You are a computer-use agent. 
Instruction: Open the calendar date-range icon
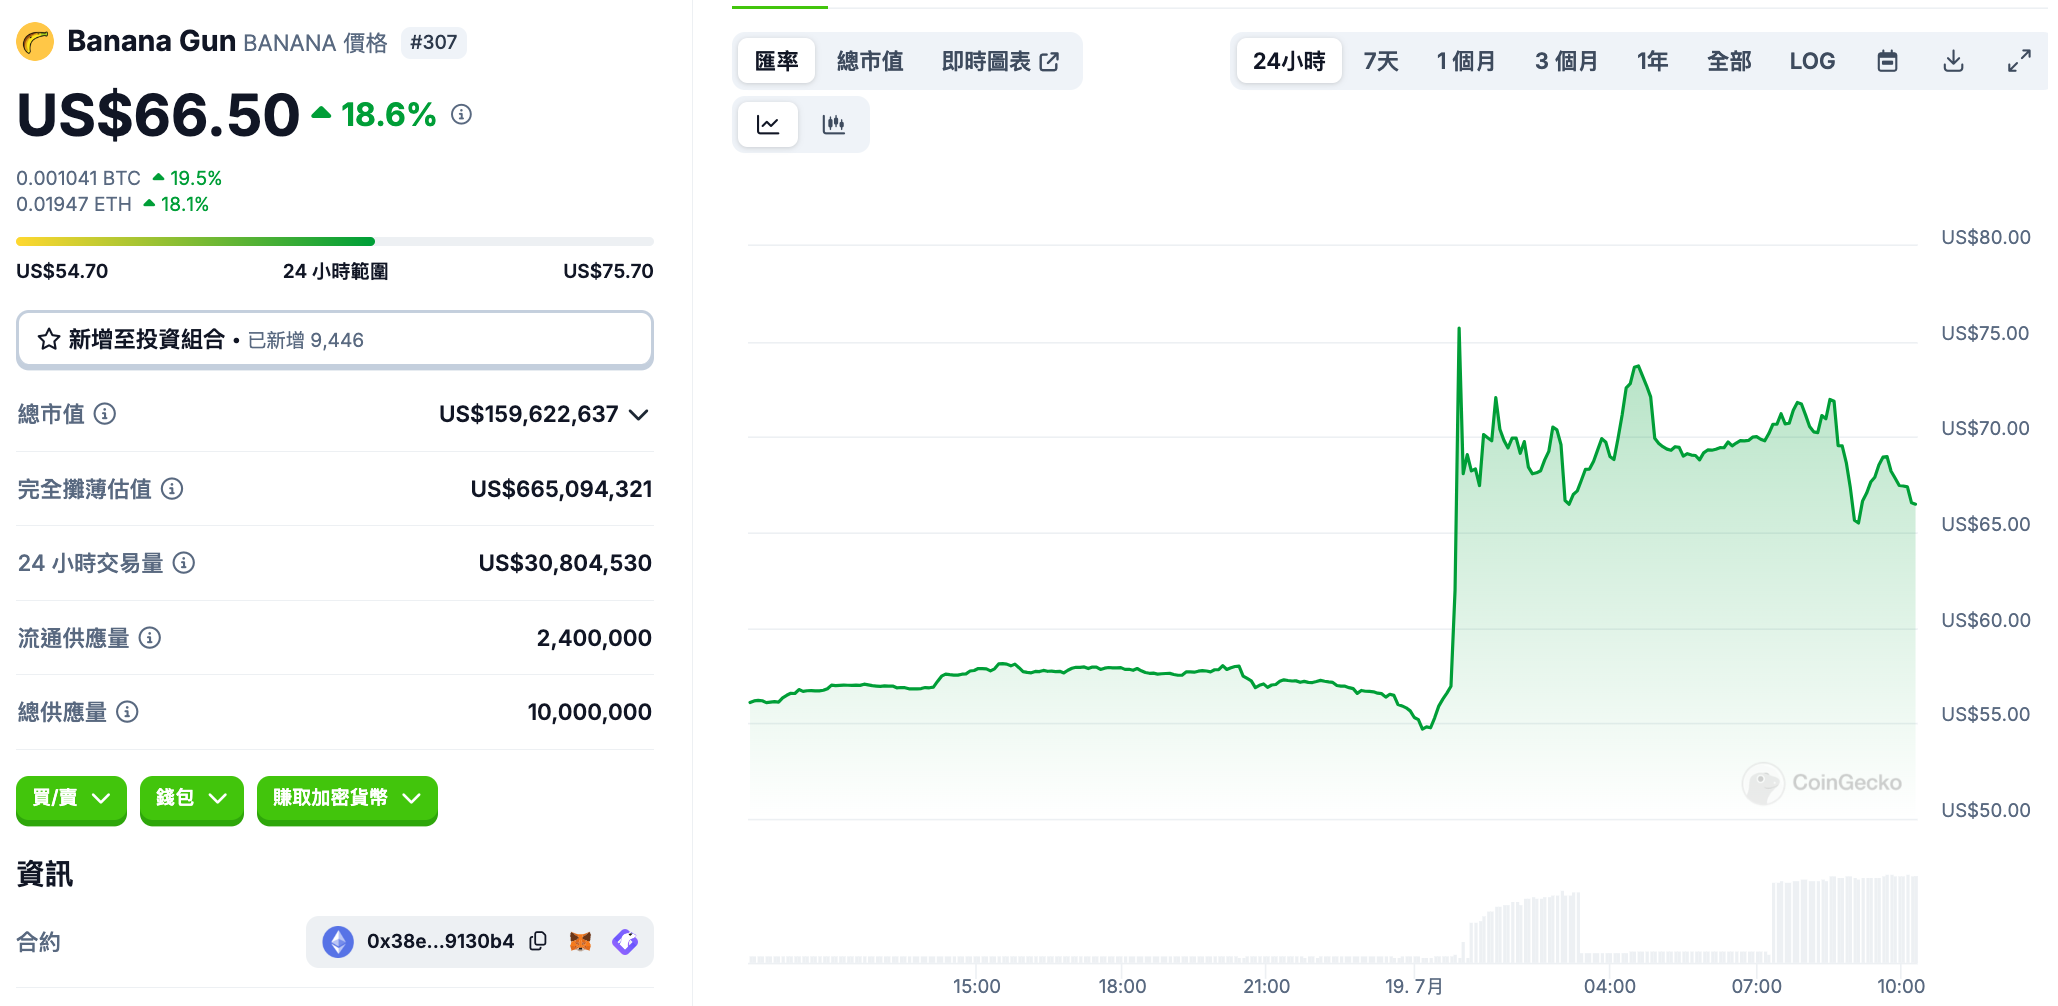[x=1888, y=60]
